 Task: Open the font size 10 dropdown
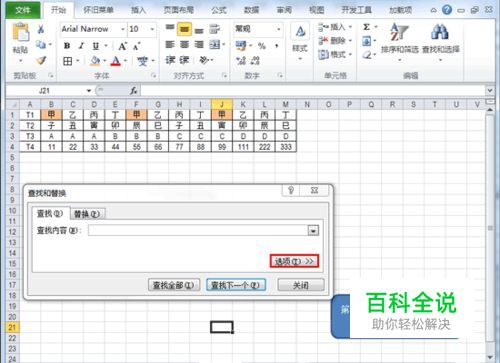tap(152, 29)
